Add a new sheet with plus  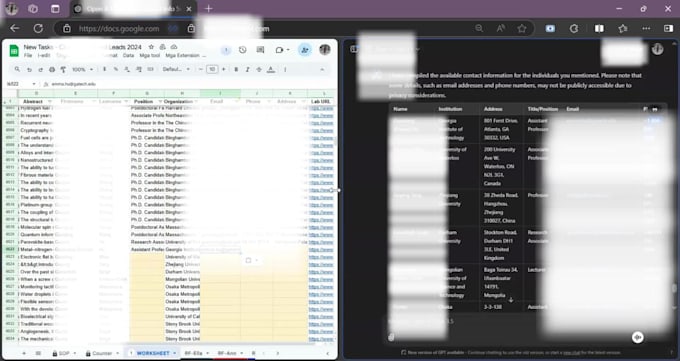coord(24,353)
